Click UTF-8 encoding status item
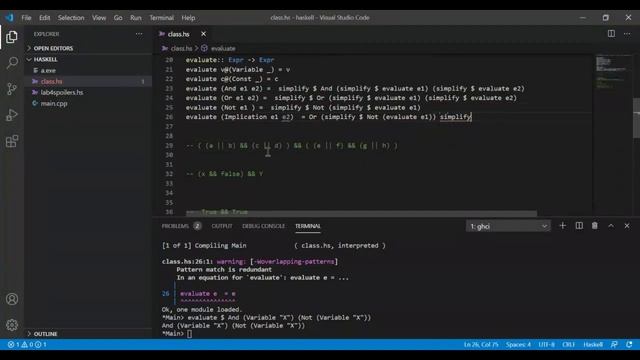The height and width of the screenshot is (360, 640). pos(546,344)
